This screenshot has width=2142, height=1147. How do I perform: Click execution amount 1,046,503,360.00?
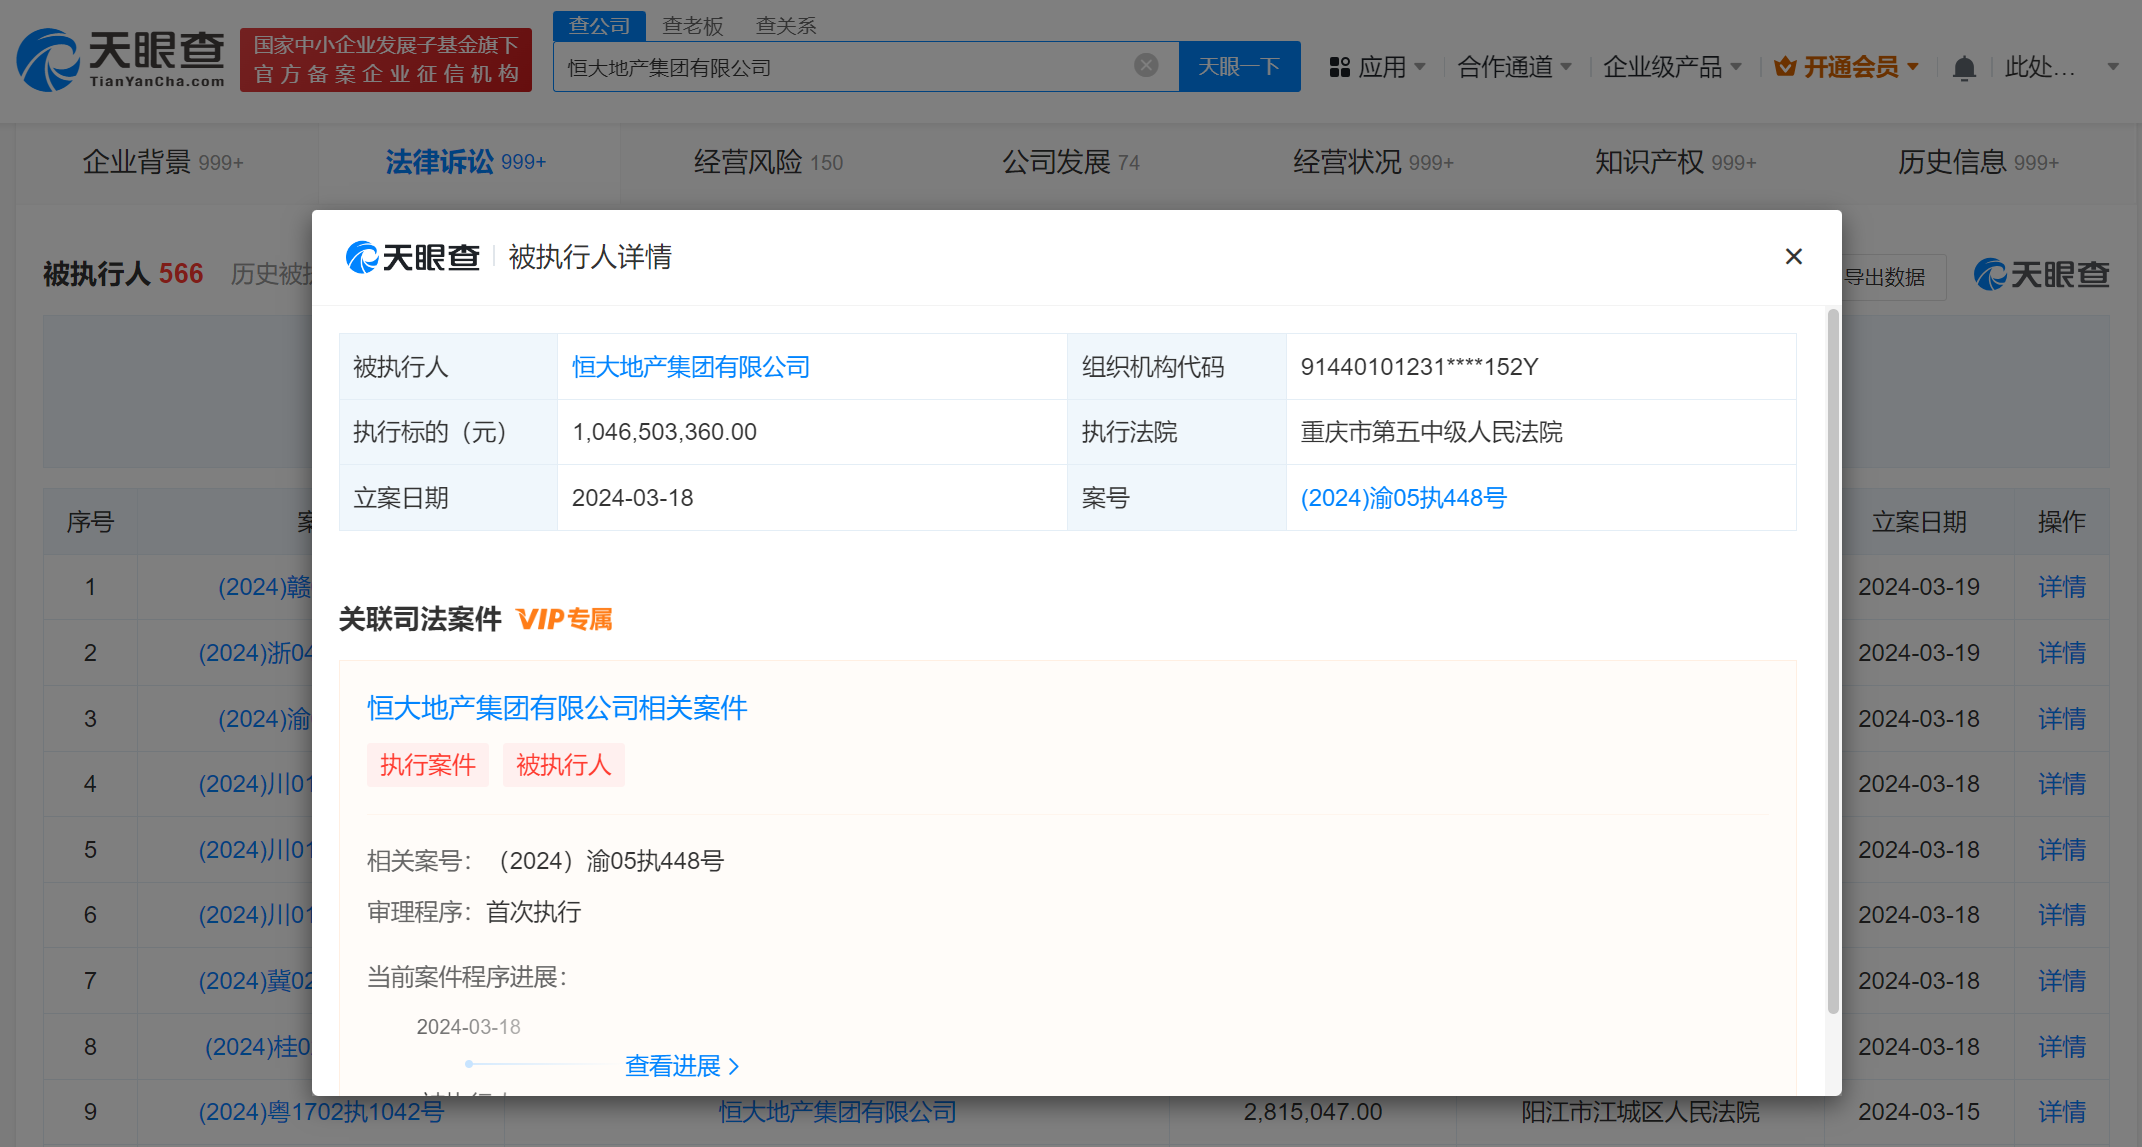[x=664, y=432]
